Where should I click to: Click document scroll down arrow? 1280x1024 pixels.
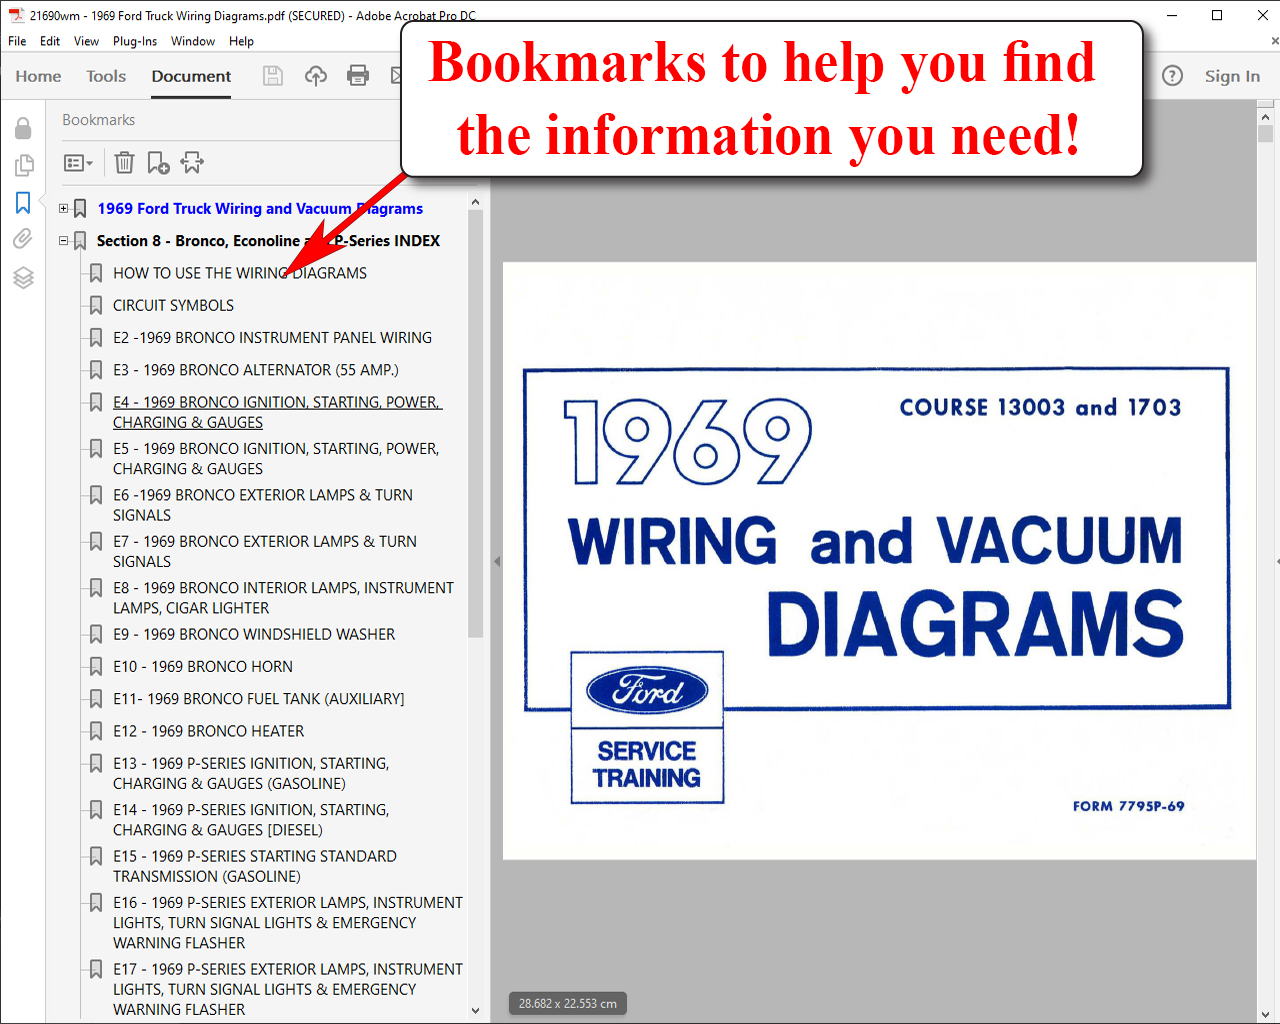1266,1014
